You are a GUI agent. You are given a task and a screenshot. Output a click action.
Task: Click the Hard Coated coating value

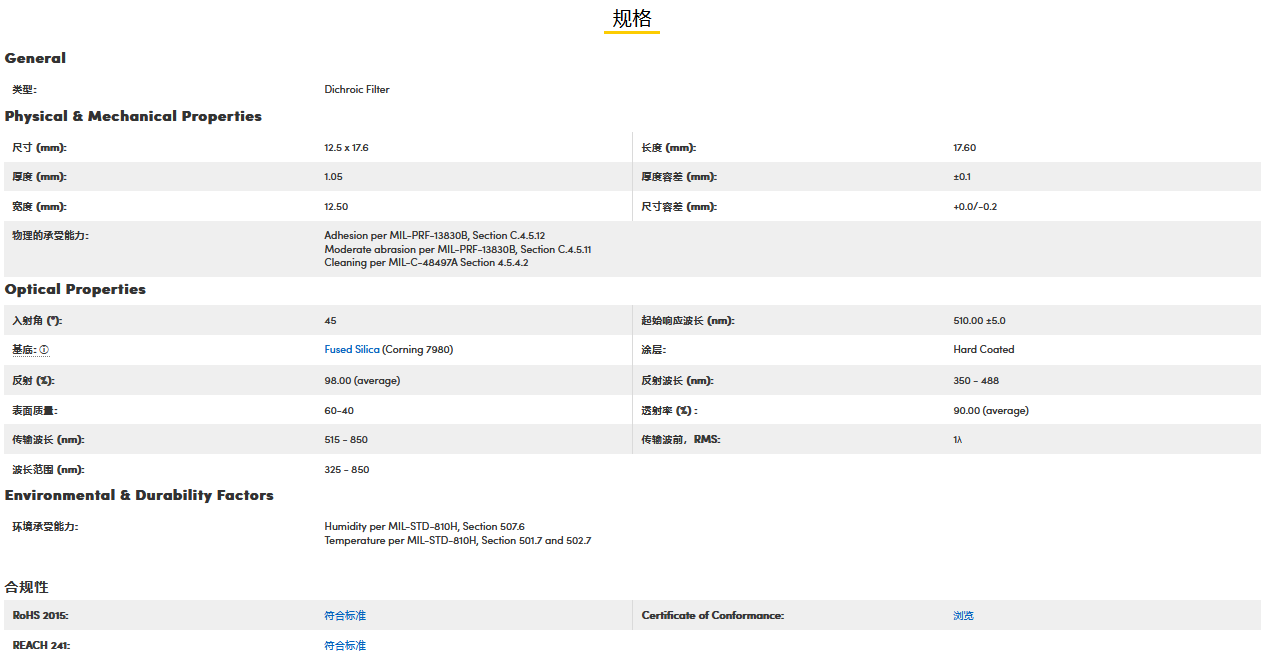[984, 350]
